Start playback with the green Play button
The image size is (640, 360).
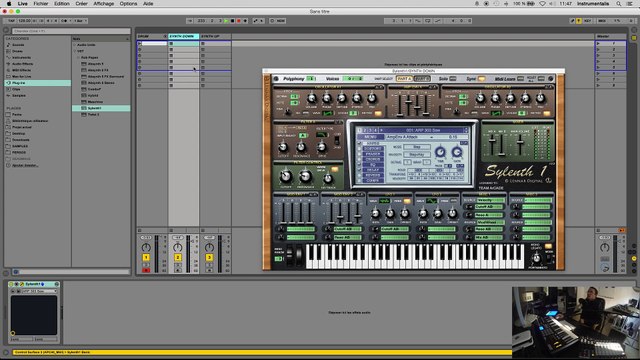(x=226, y=21)
